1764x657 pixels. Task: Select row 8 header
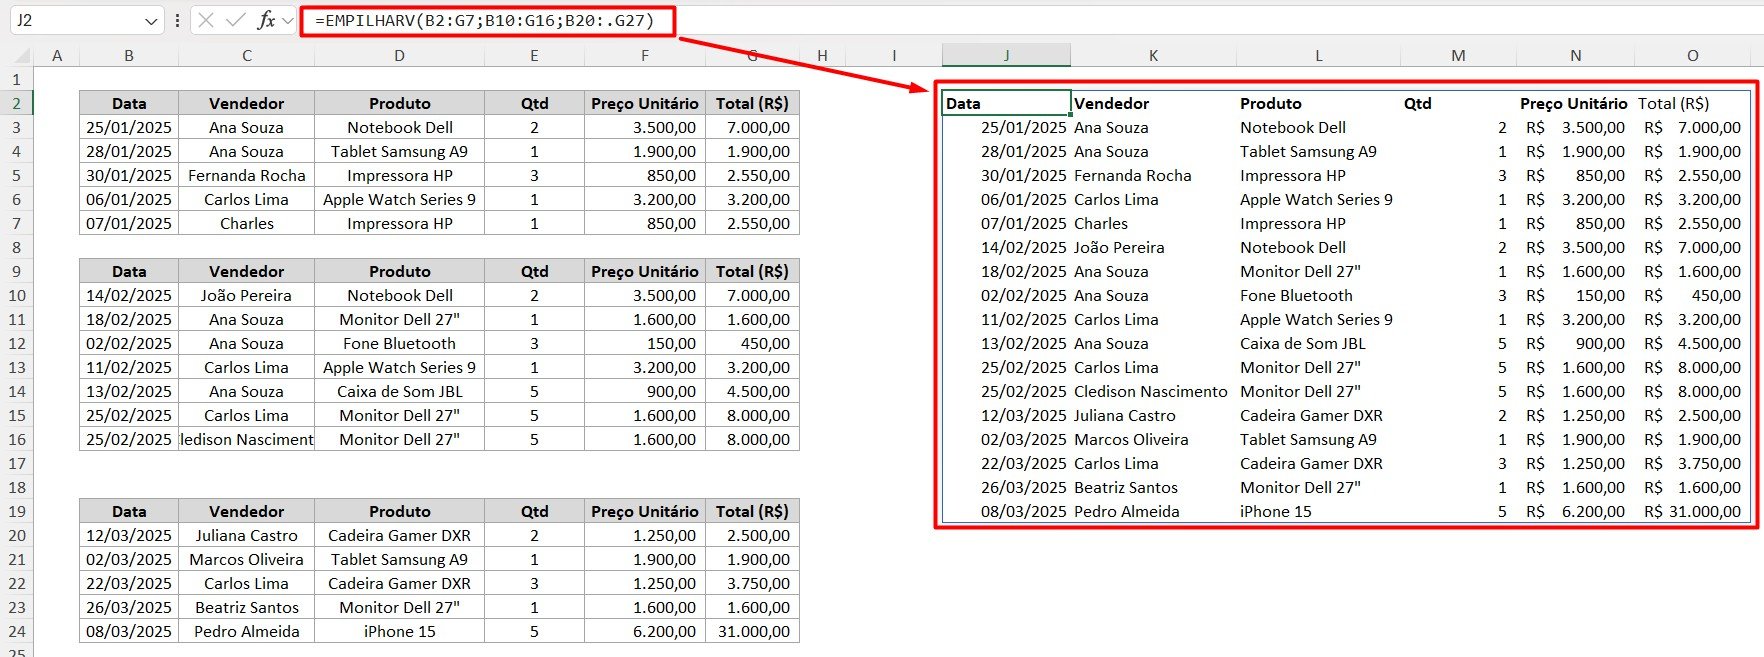pyautogui.click(x=16, y=247)
